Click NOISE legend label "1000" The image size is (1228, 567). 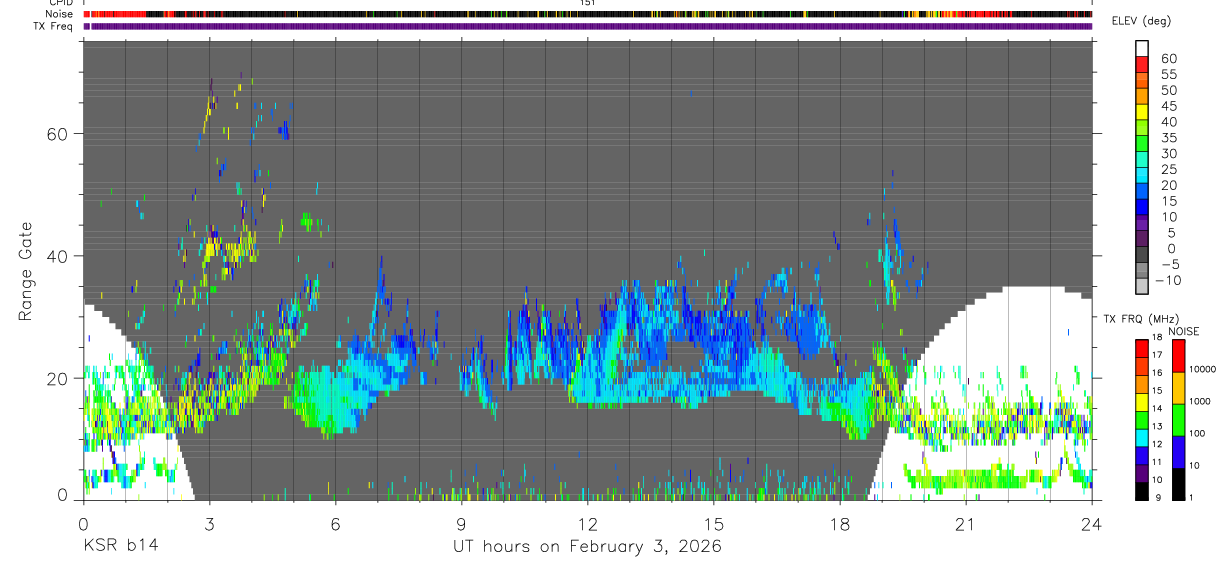1200,401
